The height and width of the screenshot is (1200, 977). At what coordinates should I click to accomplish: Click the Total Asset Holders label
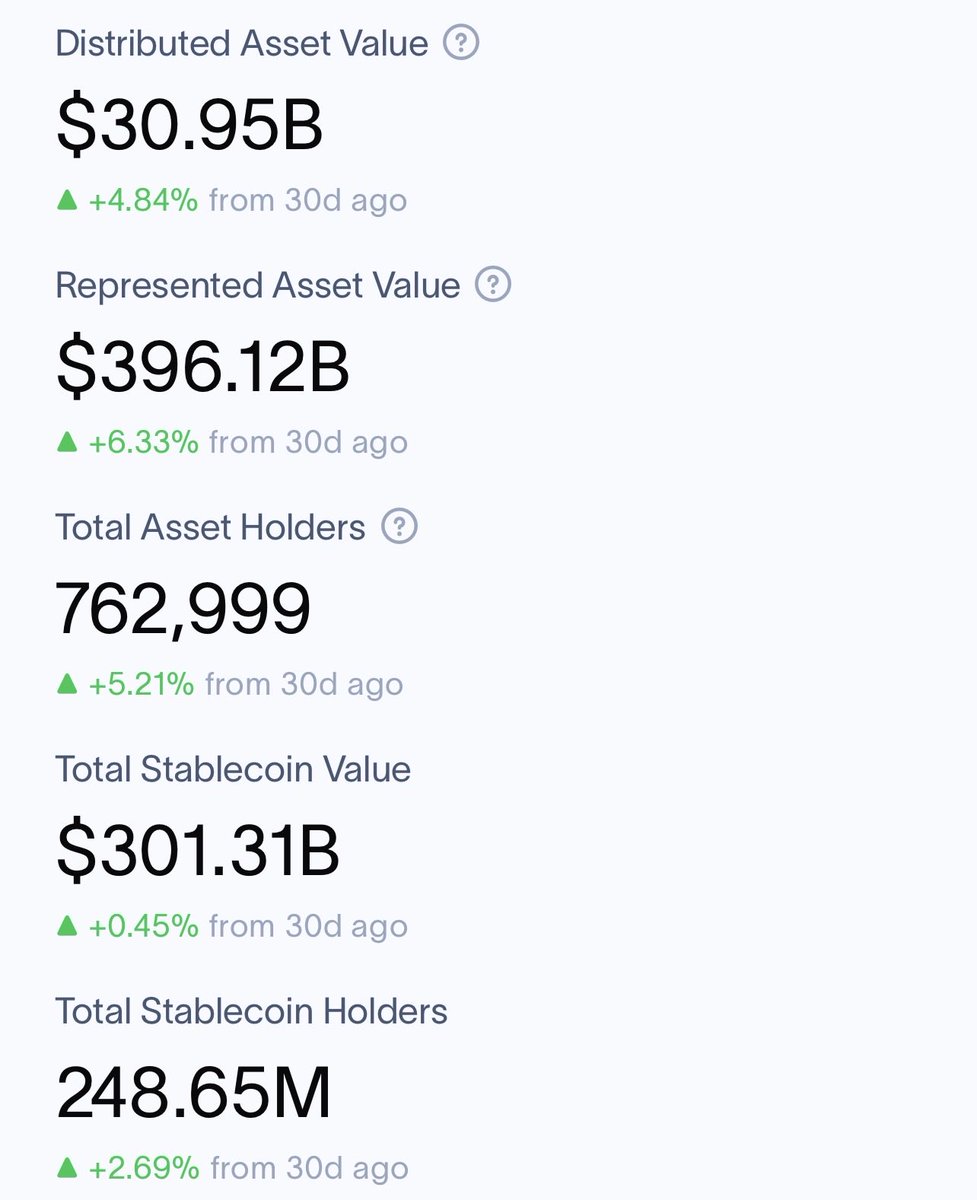[211, 527]
